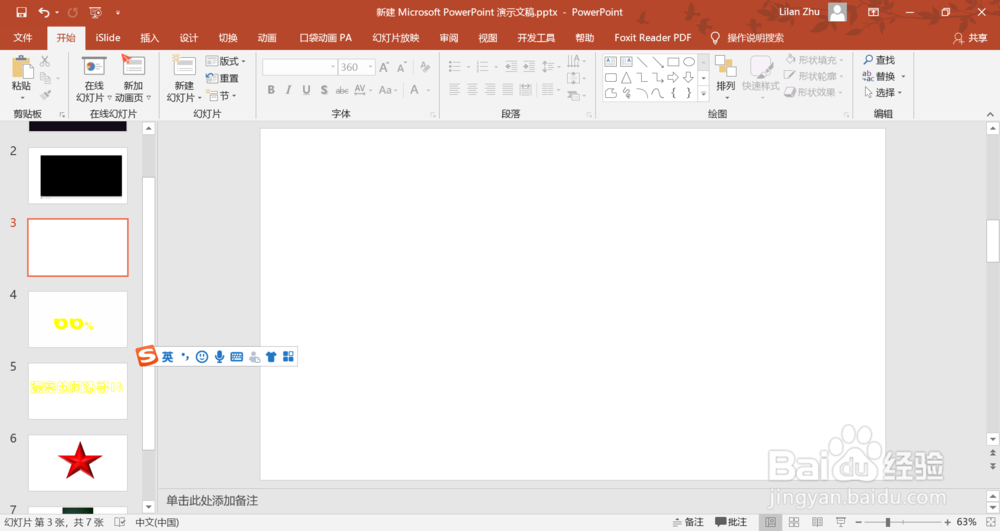Open the 文件 file tab
Image resolution: width=1000 pixels, height=531 pixels.
(23, 38)
